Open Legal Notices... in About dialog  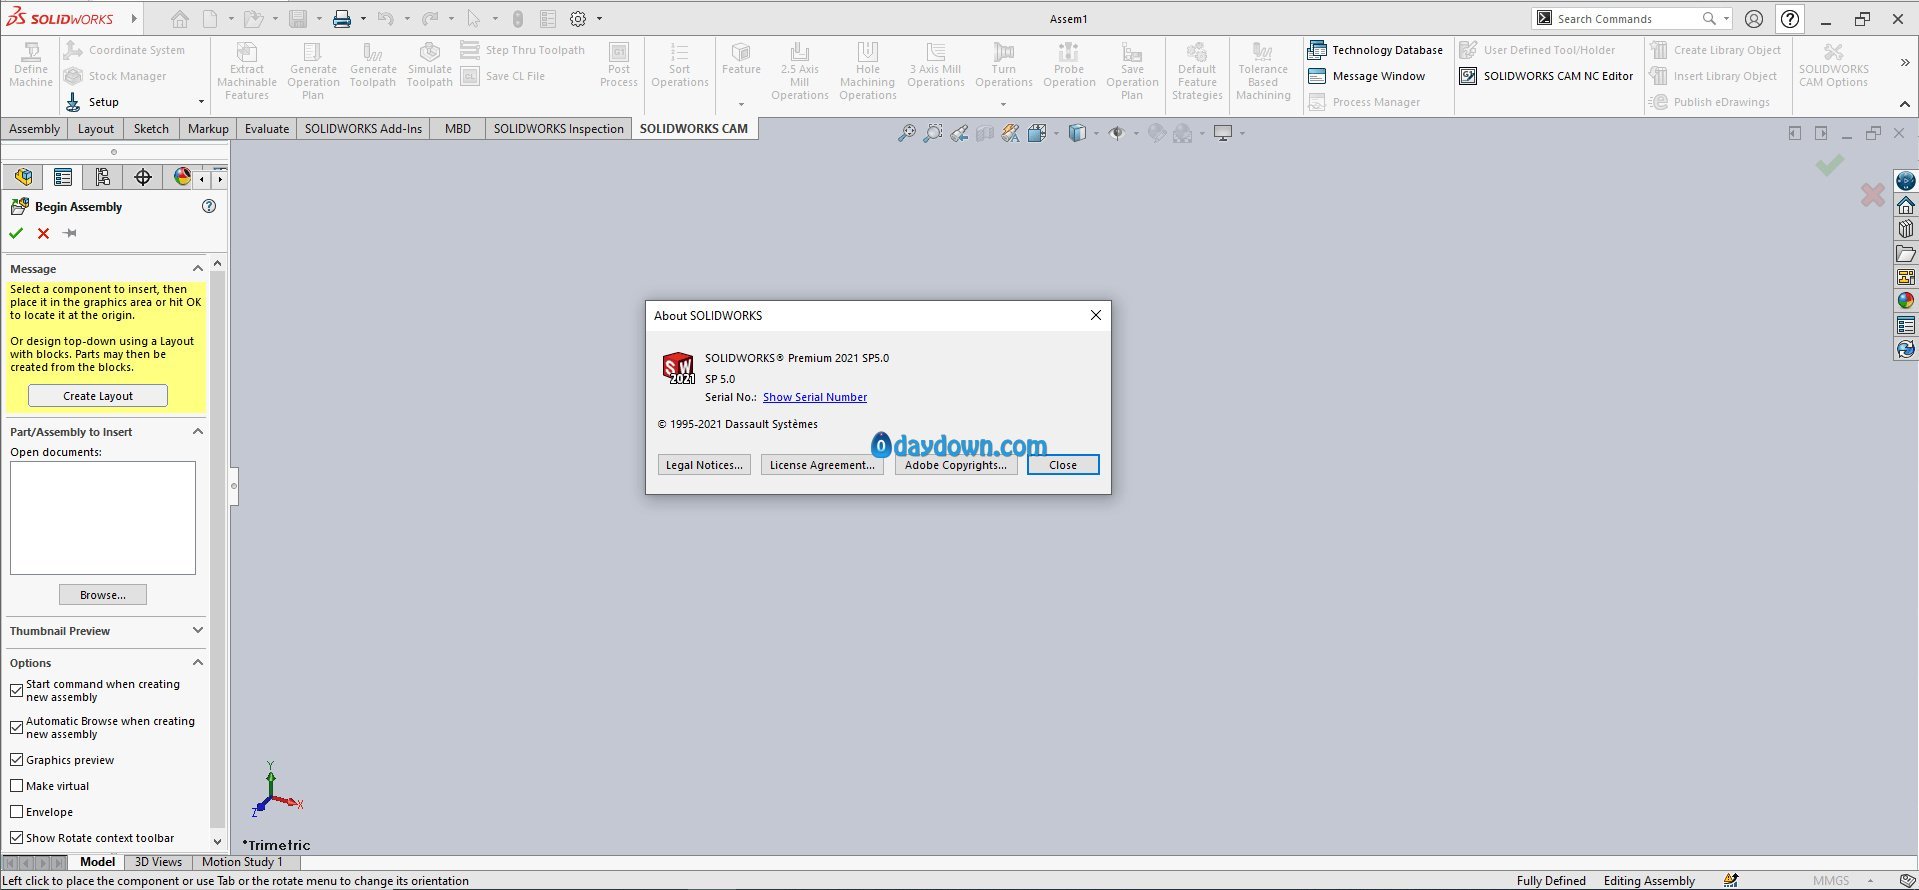click(704, 465)
